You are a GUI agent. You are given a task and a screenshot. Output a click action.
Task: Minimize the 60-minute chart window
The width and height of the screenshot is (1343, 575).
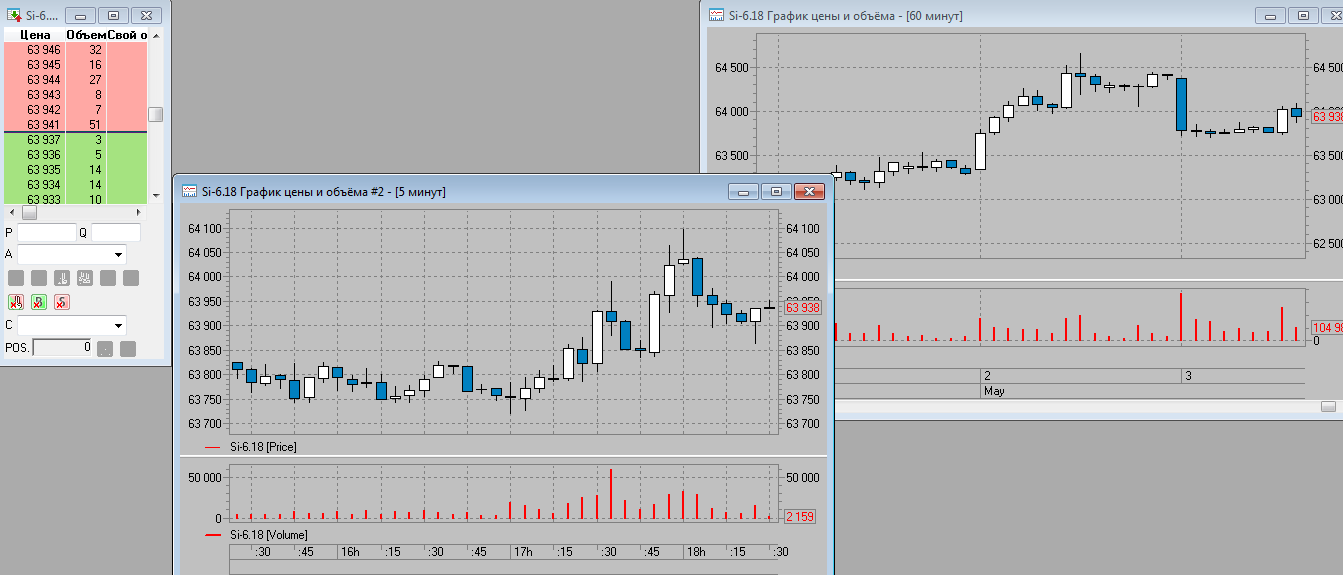1271,15
